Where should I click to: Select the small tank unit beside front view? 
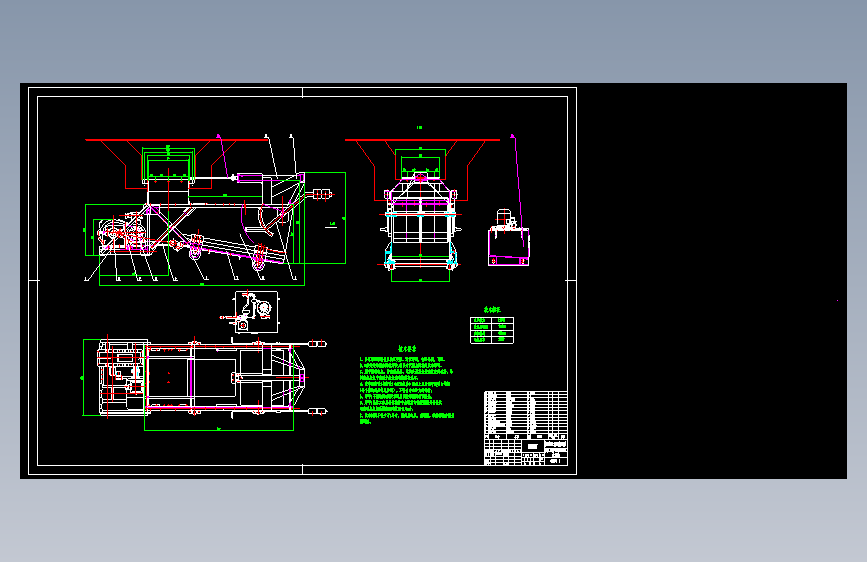coord(509,239)
